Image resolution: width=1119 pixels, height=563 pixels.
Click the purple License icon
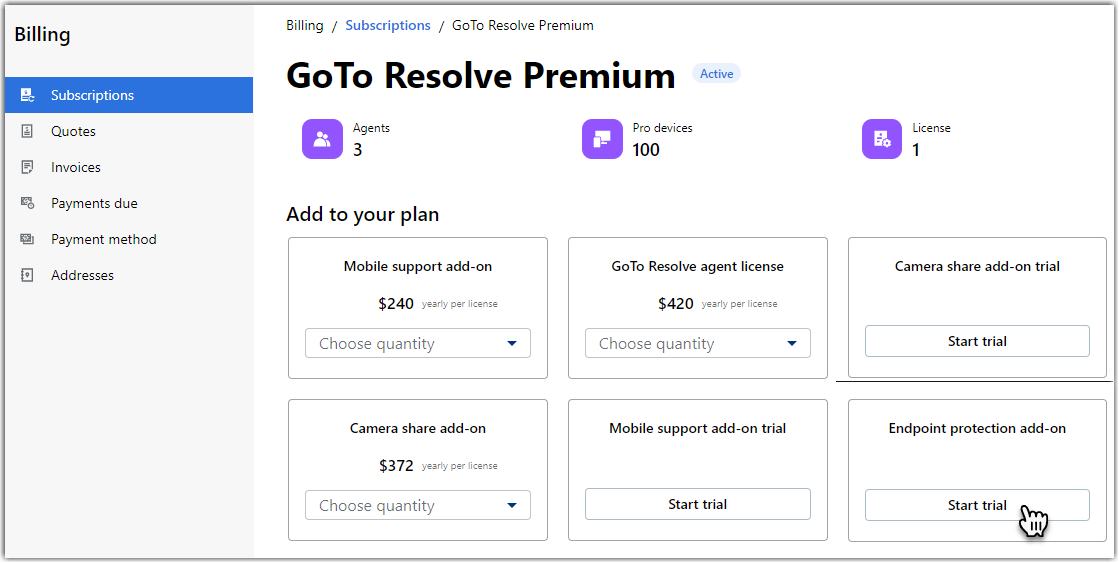tap(882, 138)
